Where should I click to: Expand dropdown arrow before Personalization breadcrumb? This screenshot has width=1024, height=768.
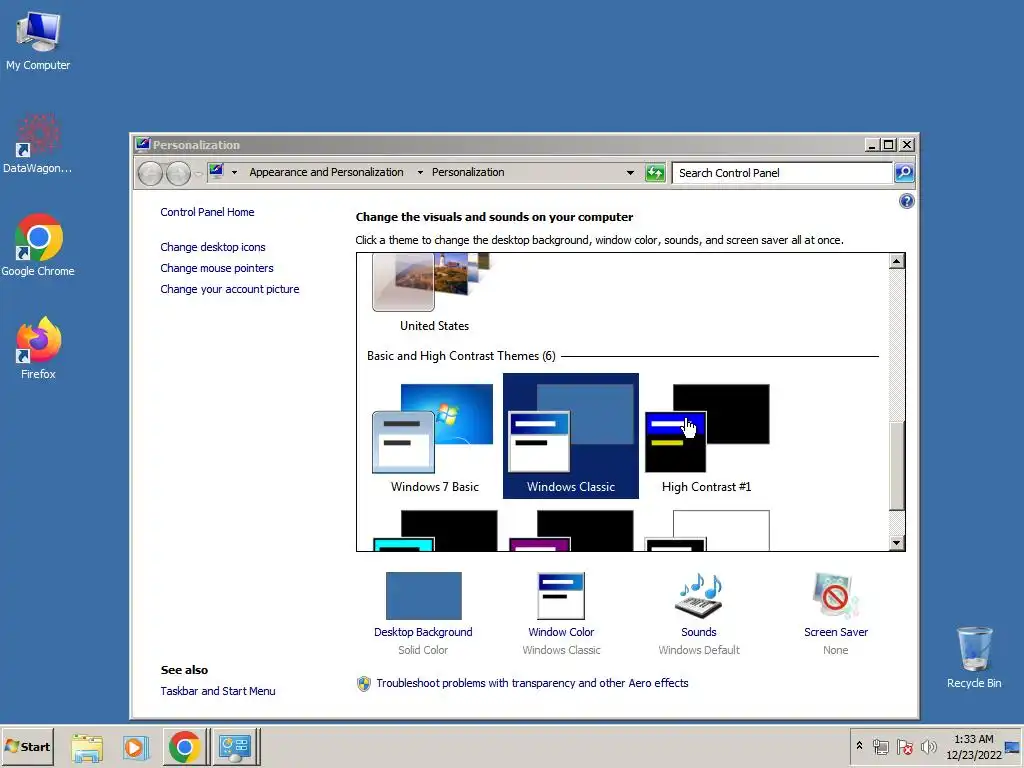(420, 172)
